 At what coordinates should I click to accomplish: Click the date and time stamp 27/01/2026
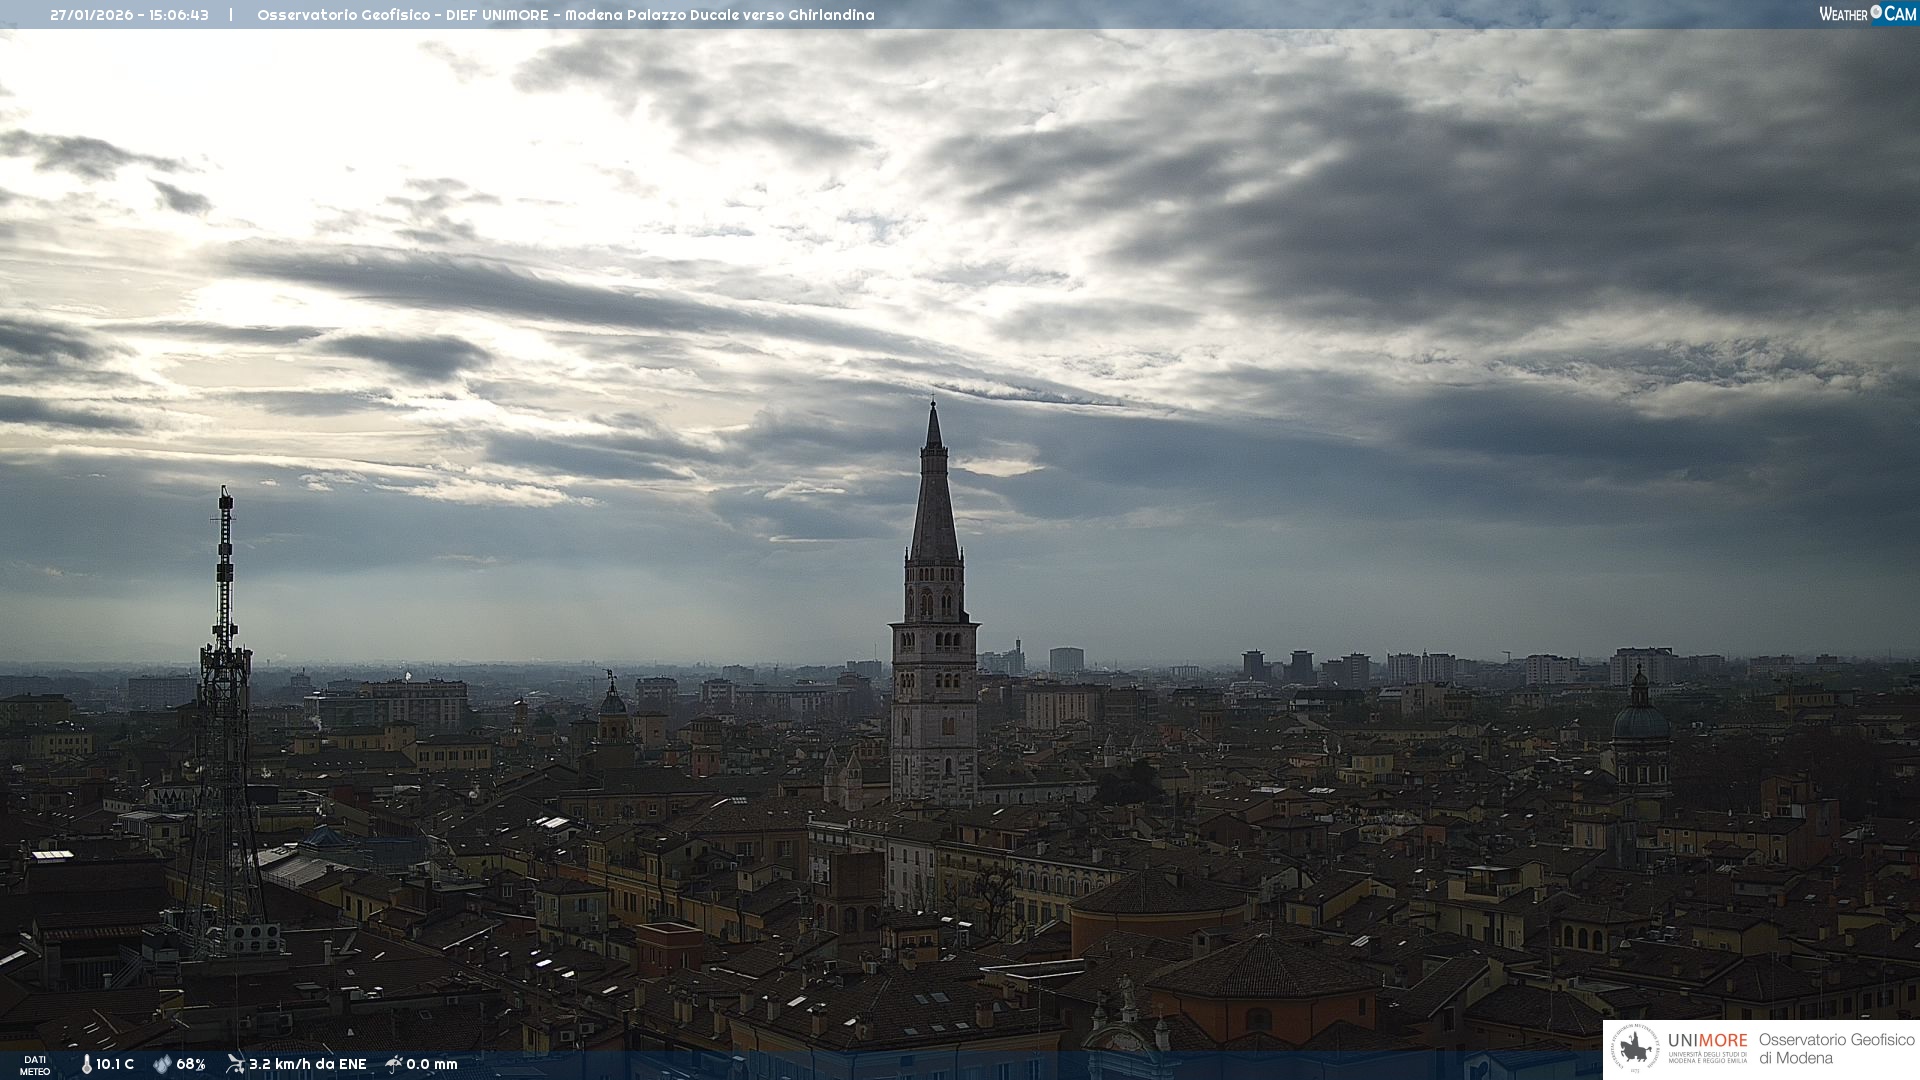pyautogui.click(x=129, y=15)
